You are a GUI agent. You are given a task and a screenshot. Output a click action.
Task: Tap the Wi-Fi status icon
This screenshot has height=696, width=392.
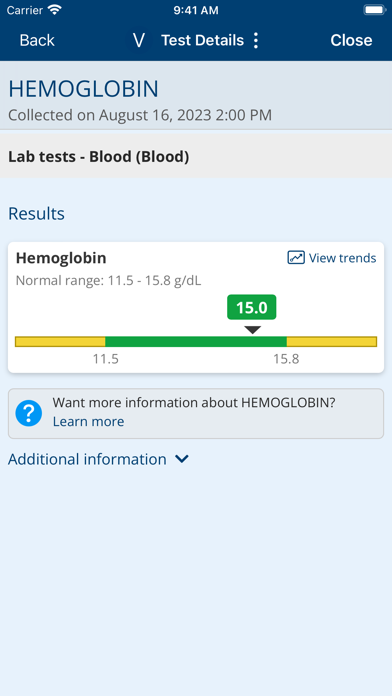pyautogui.click(x=55, y=10)
